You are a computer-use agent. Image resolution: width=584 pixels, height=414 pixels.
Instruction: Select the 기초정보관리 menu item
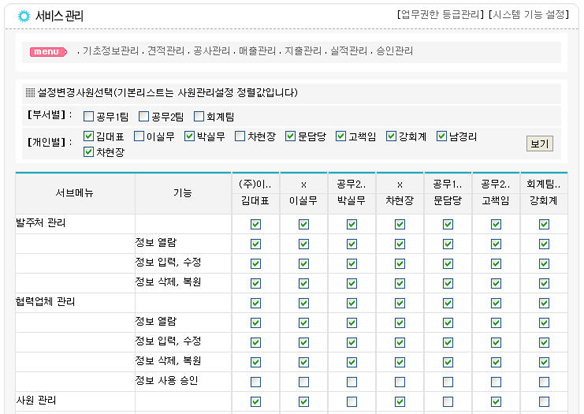coord(111,51)
